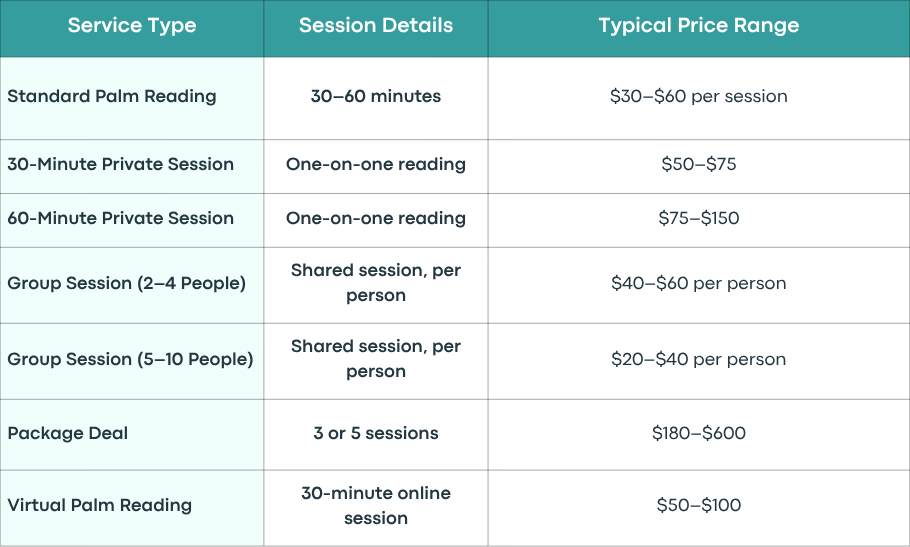Click the $50–$75 price cell
The height and width of the screenshot is (547, 910).
coord(699,166)
